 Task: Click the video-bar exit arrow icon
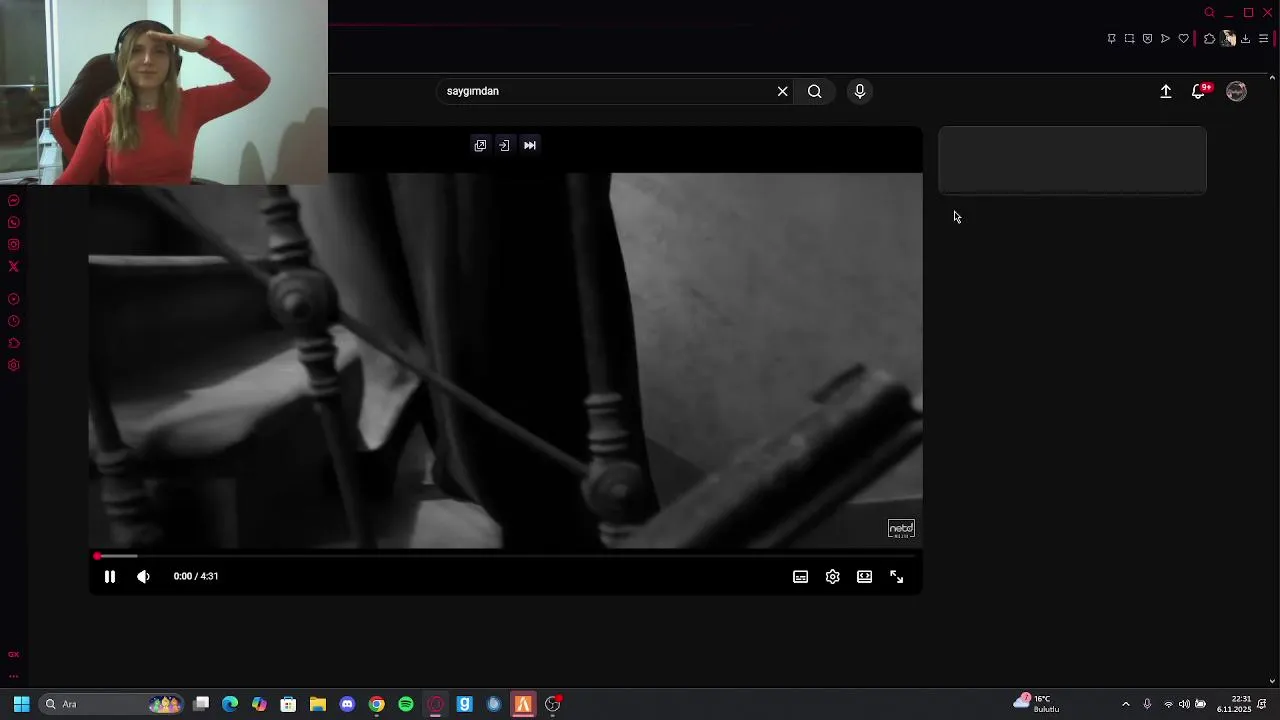(504, 145)
